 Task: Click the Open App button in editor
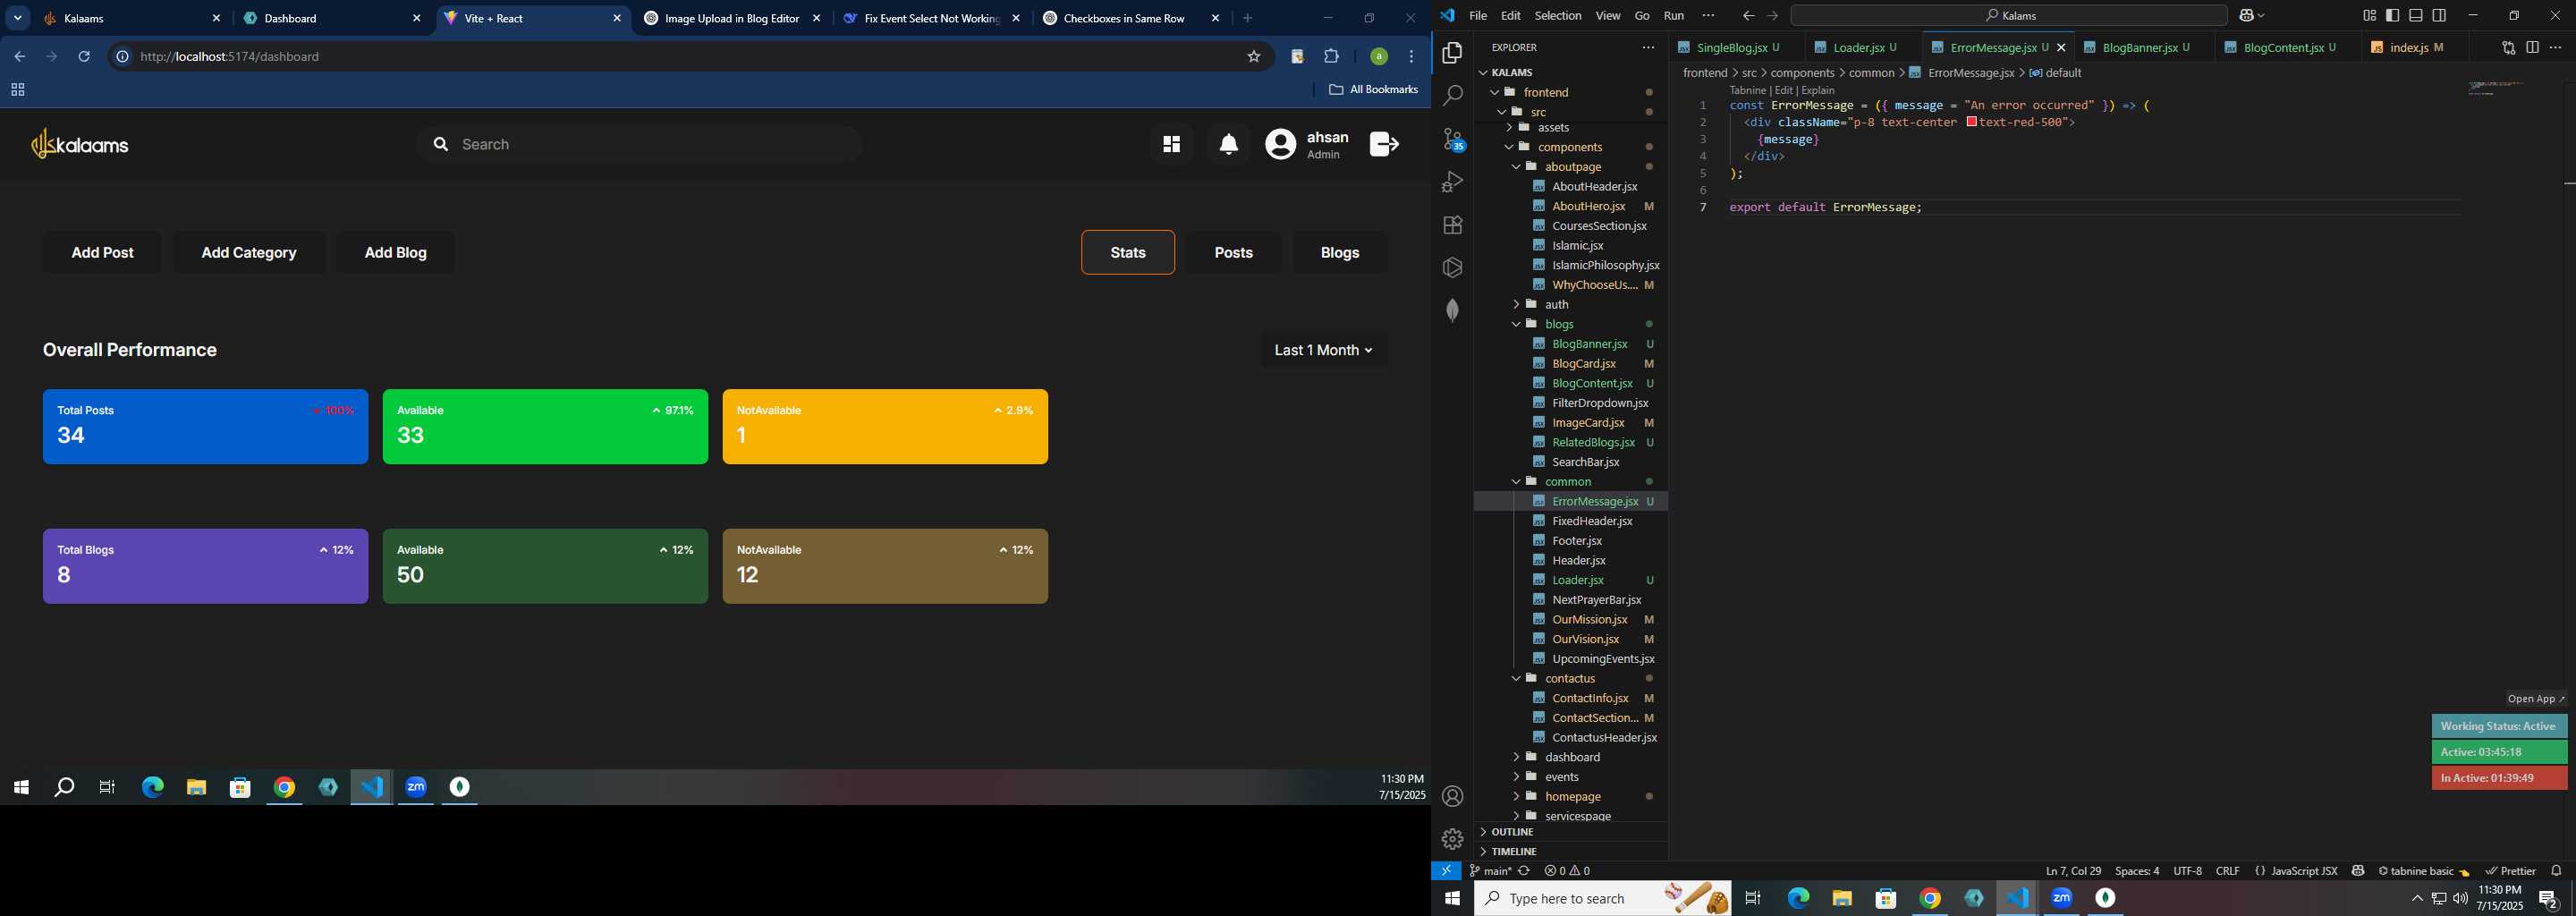tap(2536, 699)
